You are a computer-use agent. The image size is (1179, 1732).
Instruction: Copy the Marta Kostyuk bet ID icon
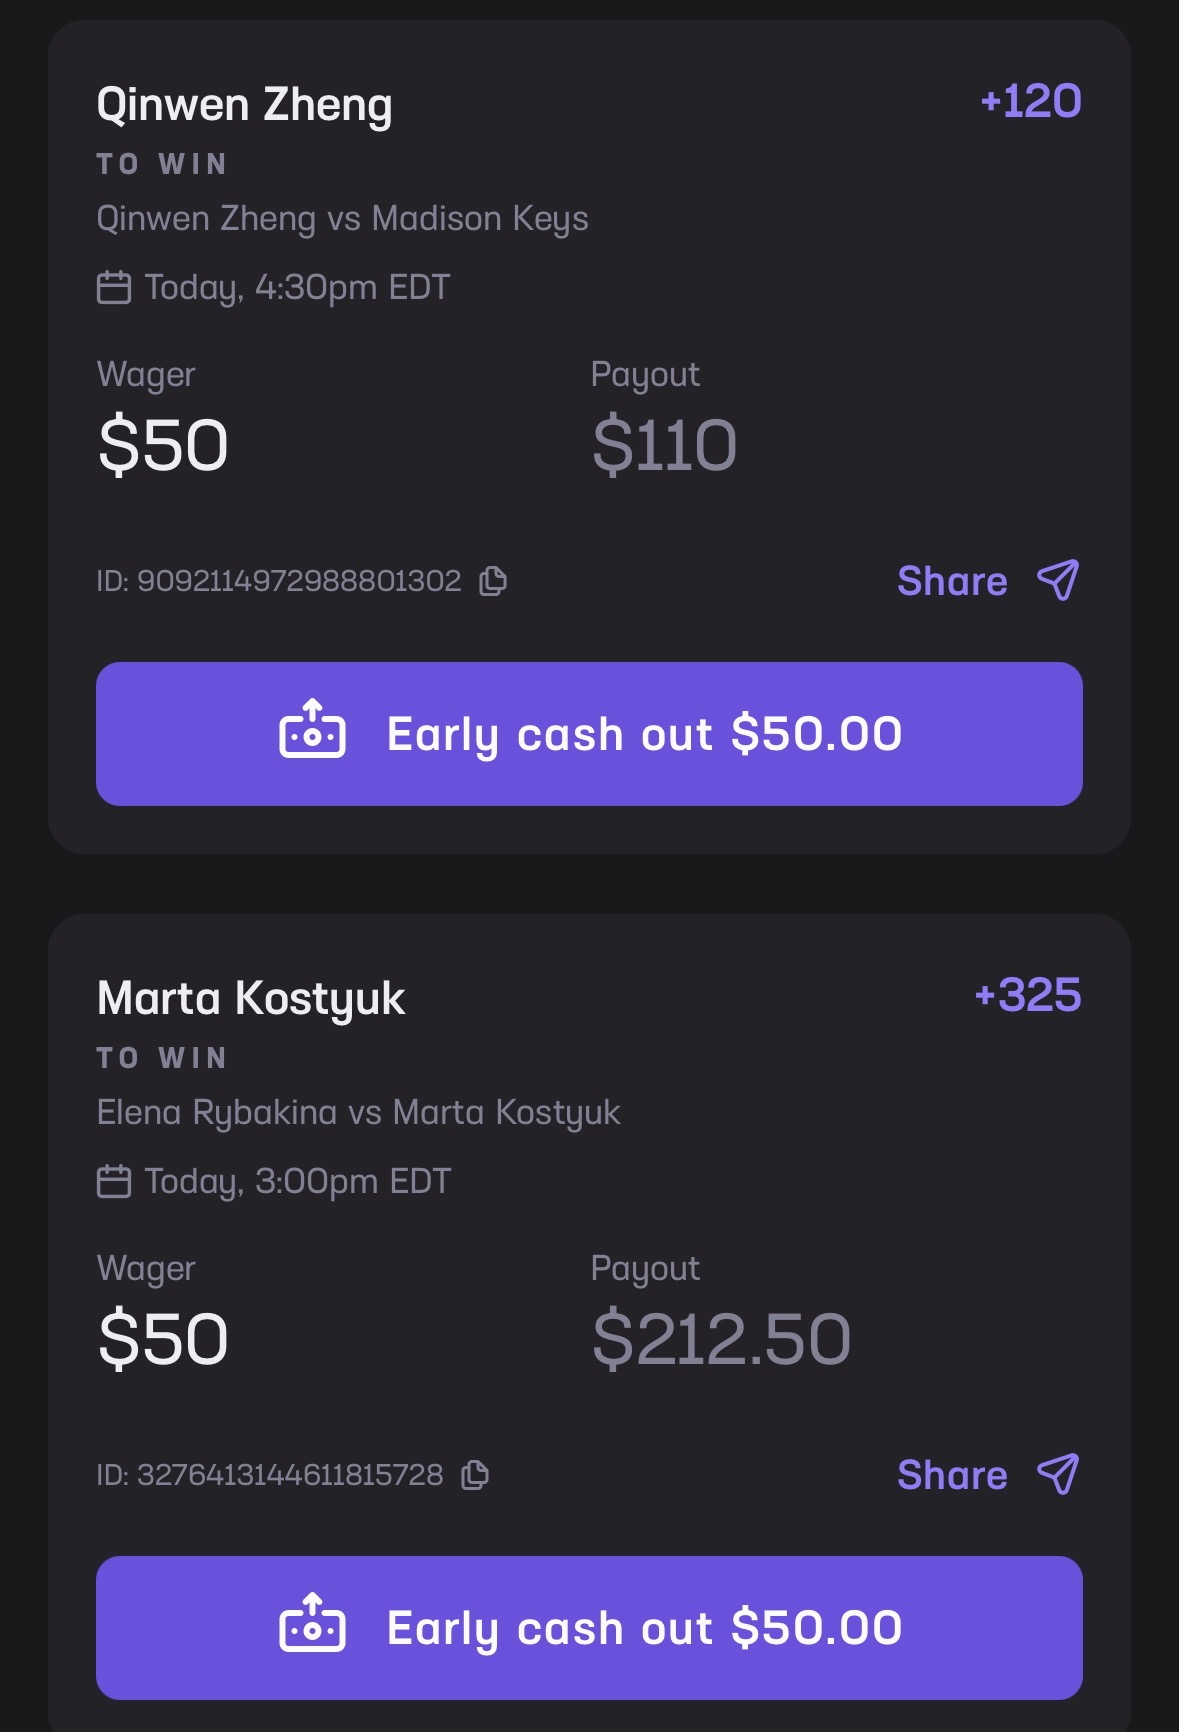(475, 1475)
